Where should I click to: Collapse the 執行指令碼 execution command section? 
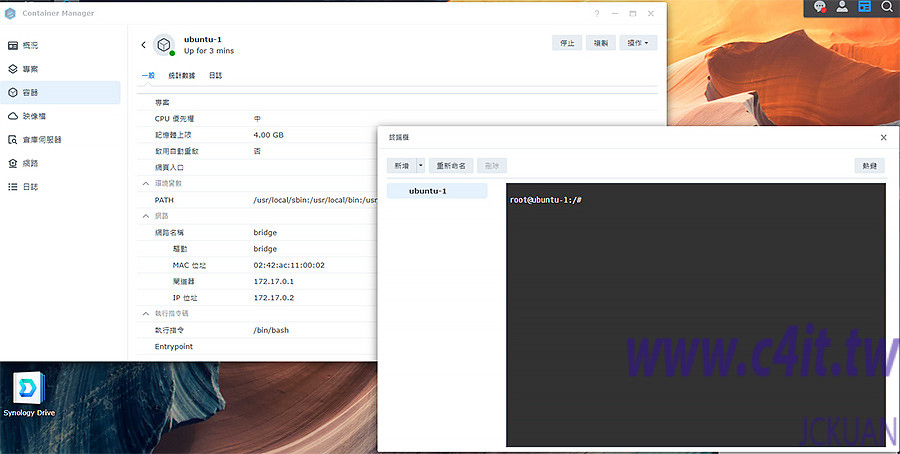(146, 314)
